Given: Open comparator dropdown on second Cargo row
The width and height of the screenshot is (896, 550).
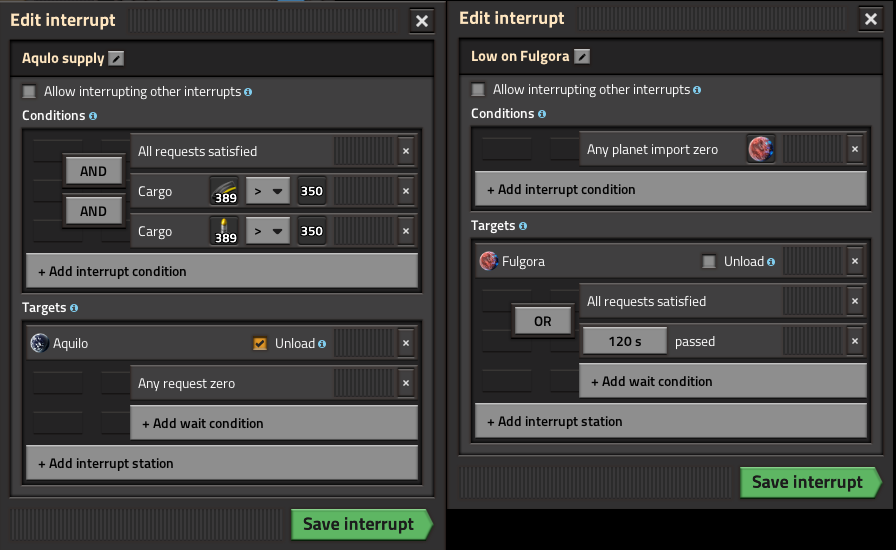Looking at the screenshot, I should tap(268, 231).
